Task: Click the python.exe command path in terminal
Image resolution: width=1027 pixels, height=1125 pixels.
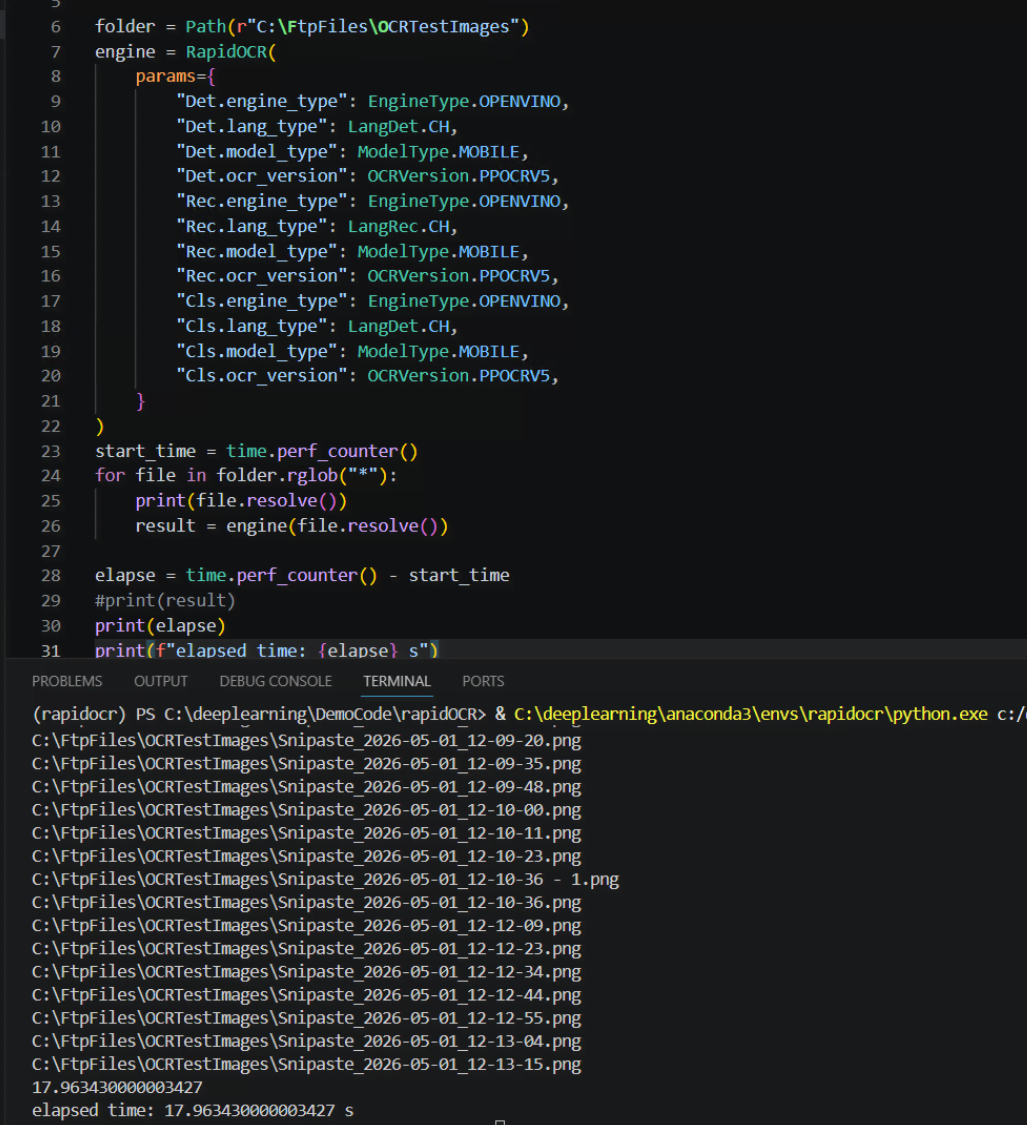Action: 751,714
